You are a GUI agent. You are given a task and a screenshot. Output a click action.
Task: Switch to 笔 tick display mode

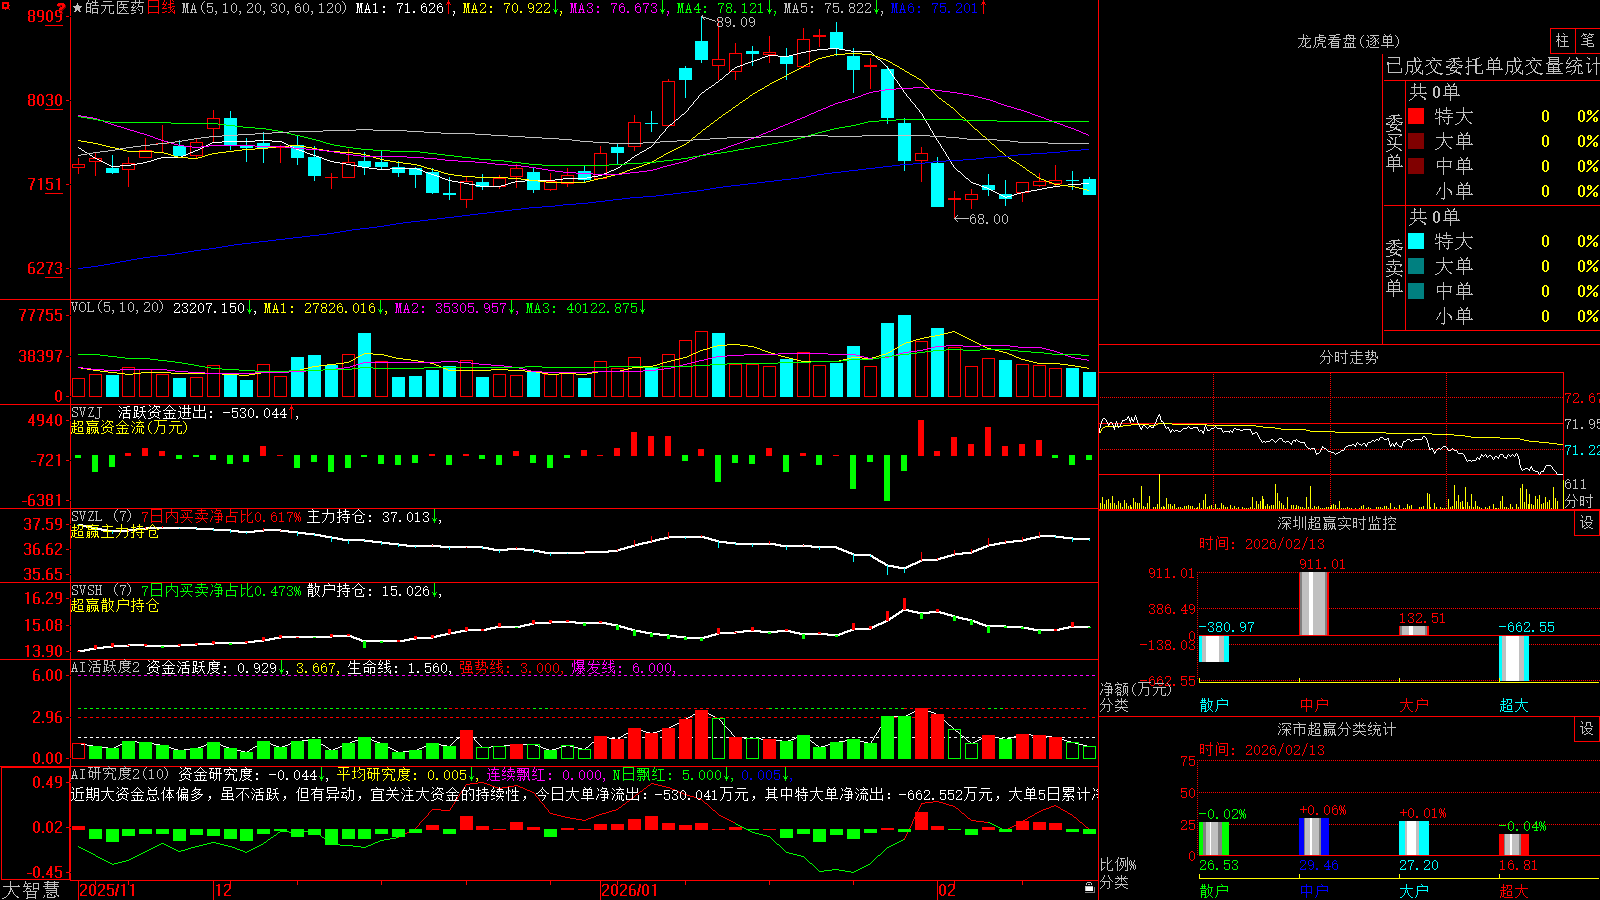1587,41
